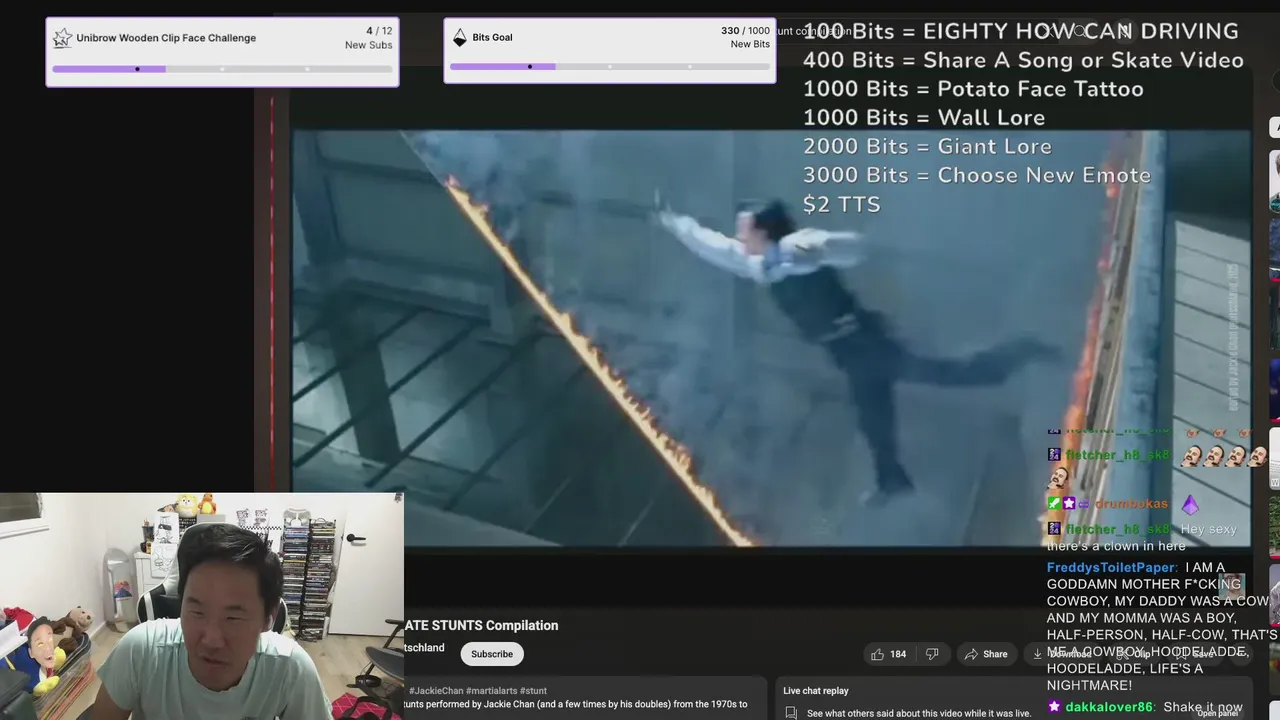Click the purple bits gem after drumbokas
Screen dimensions: 1280x720
1189,504
